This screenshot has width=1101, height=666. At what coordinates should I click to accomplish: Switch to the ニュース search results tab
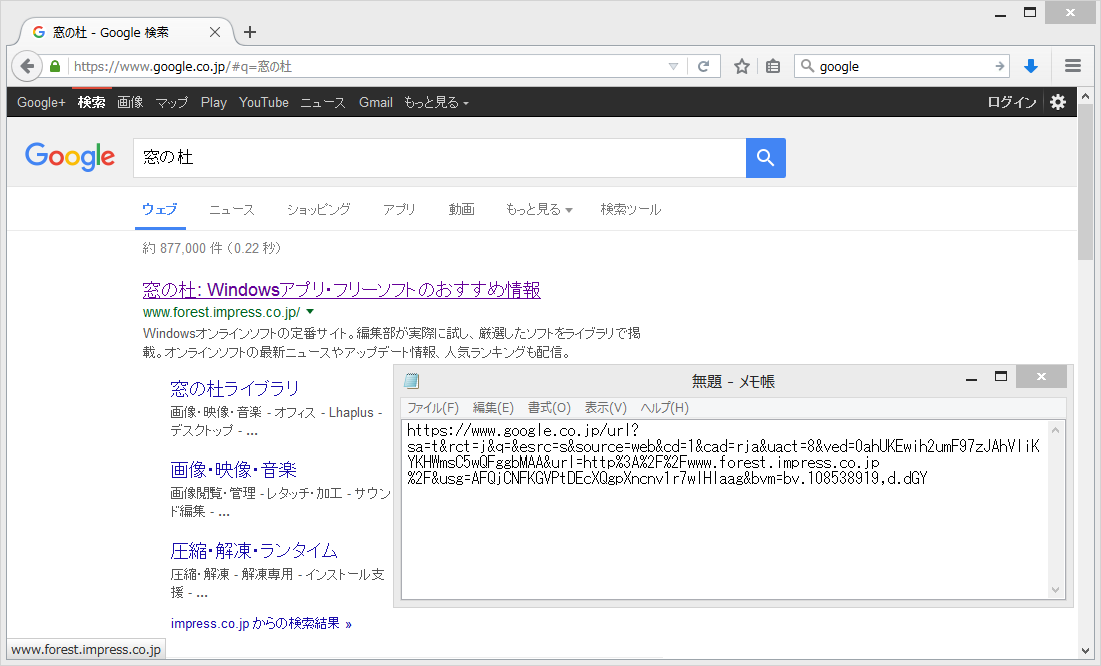coord(231,209)
